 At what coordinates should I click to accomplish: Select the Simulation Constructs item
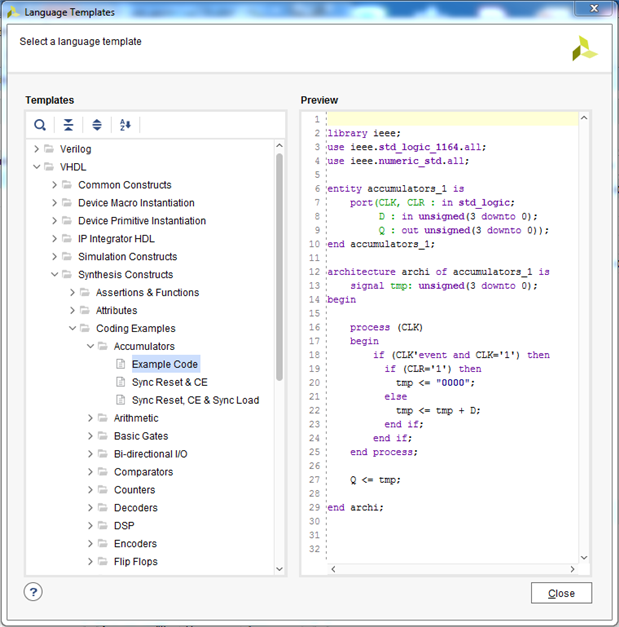pos(125,257)
